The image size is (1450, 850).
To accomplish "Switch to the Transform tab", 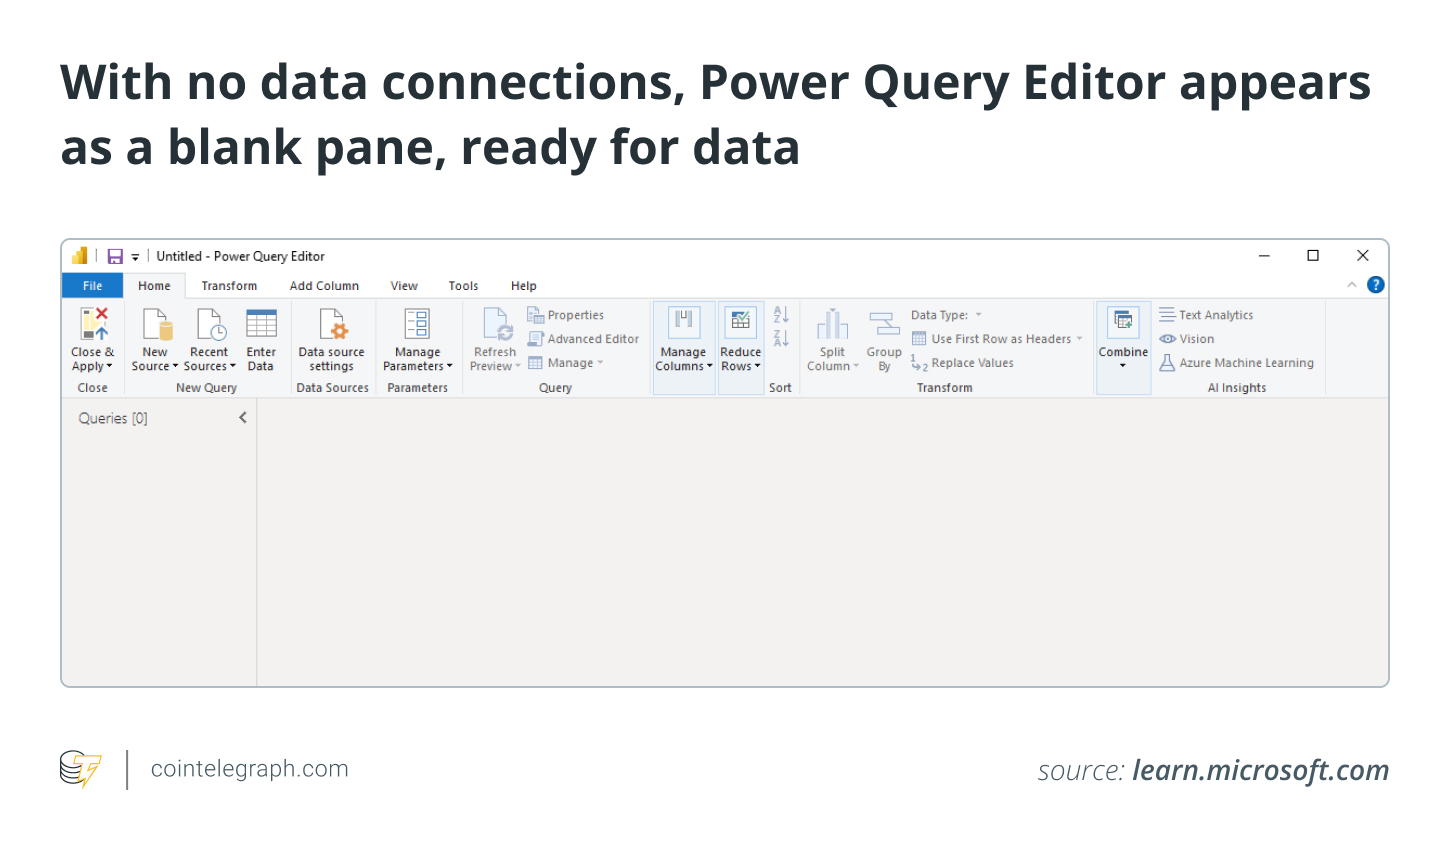I will pos(229,286).
